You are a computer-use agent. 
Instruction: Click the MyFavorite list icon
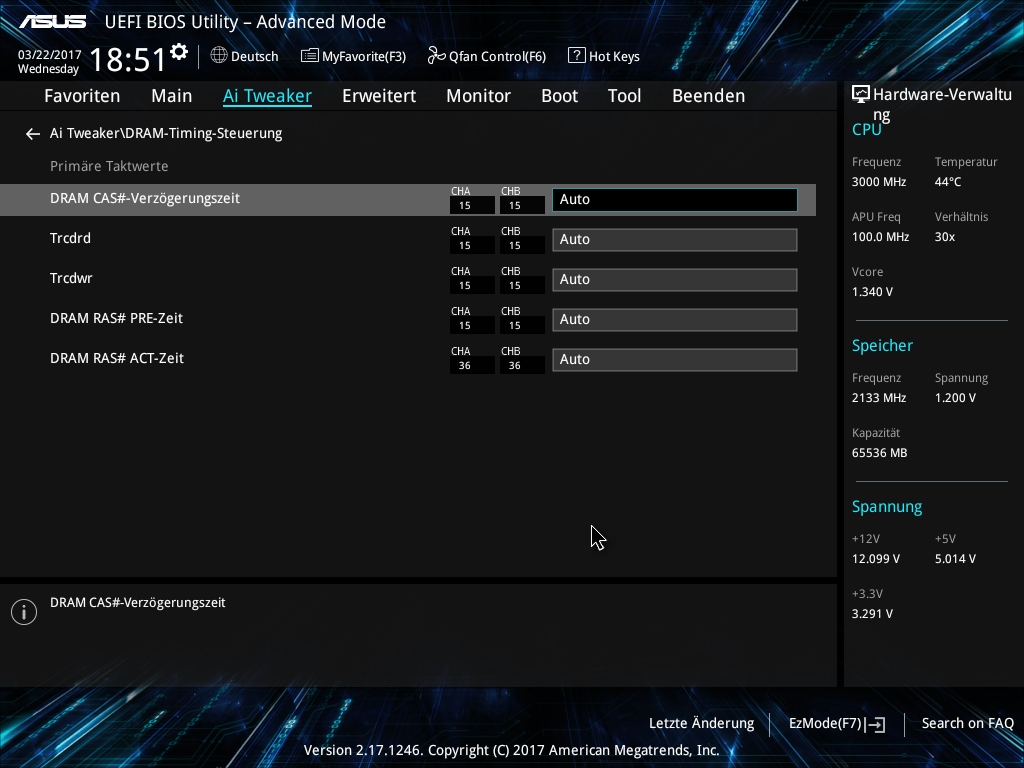310,56
